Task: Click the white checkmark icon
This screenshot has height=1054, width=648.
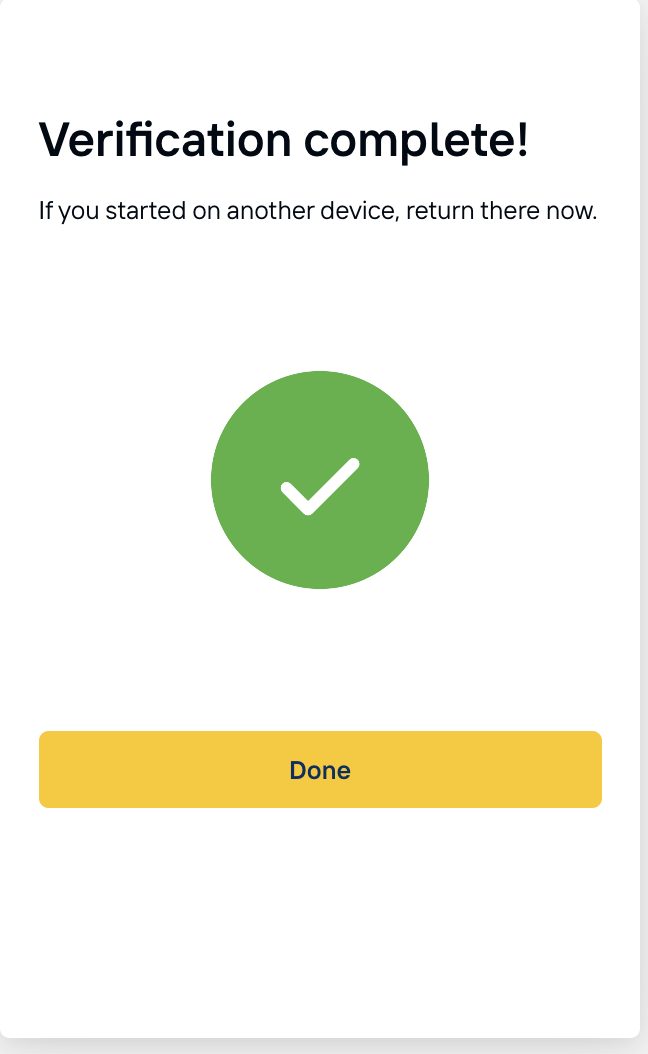Action: click(x=320, y=486)
